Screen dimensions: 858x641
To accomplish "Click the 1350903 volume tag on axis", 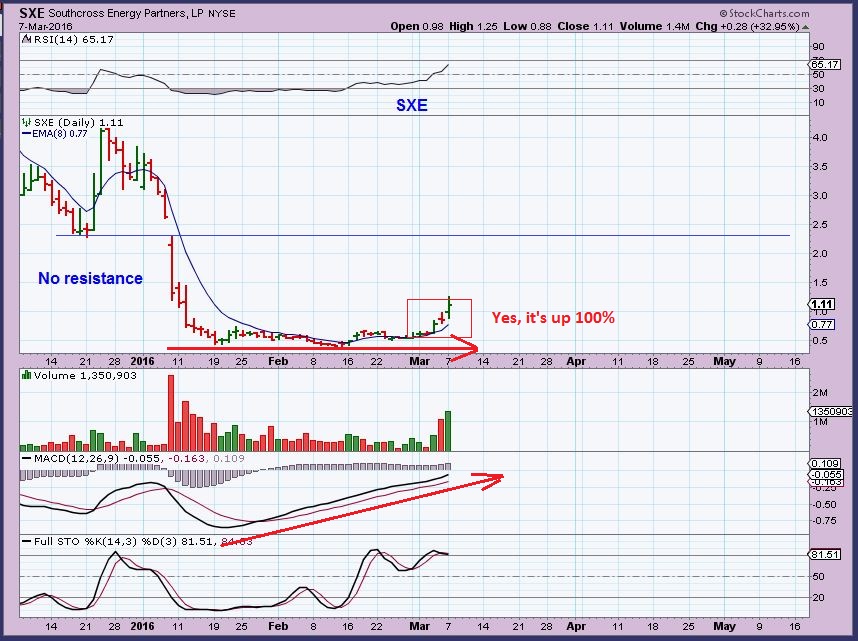I will click(x=831, y=412).
